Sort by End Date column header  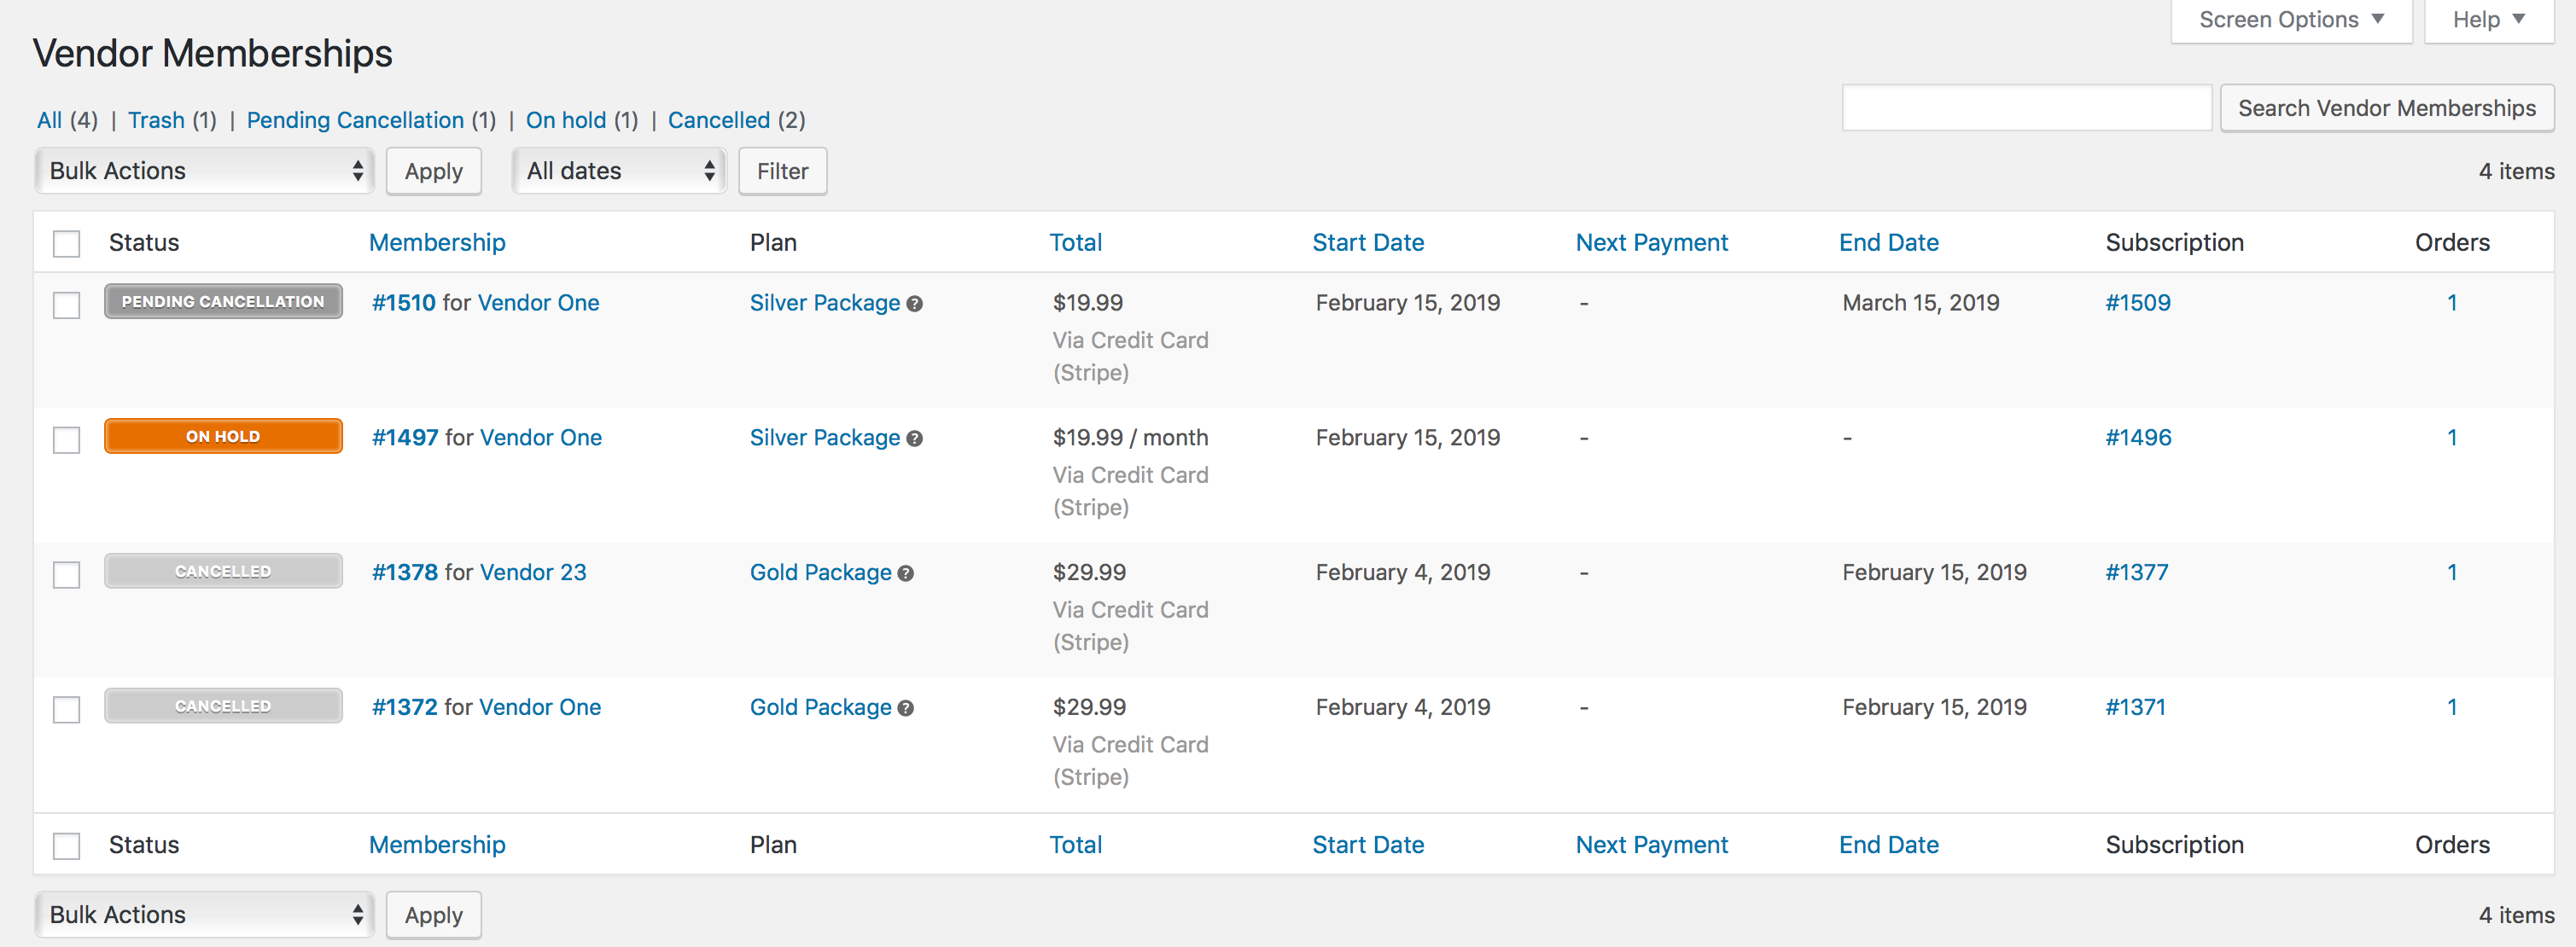(x=1889, y=243)
